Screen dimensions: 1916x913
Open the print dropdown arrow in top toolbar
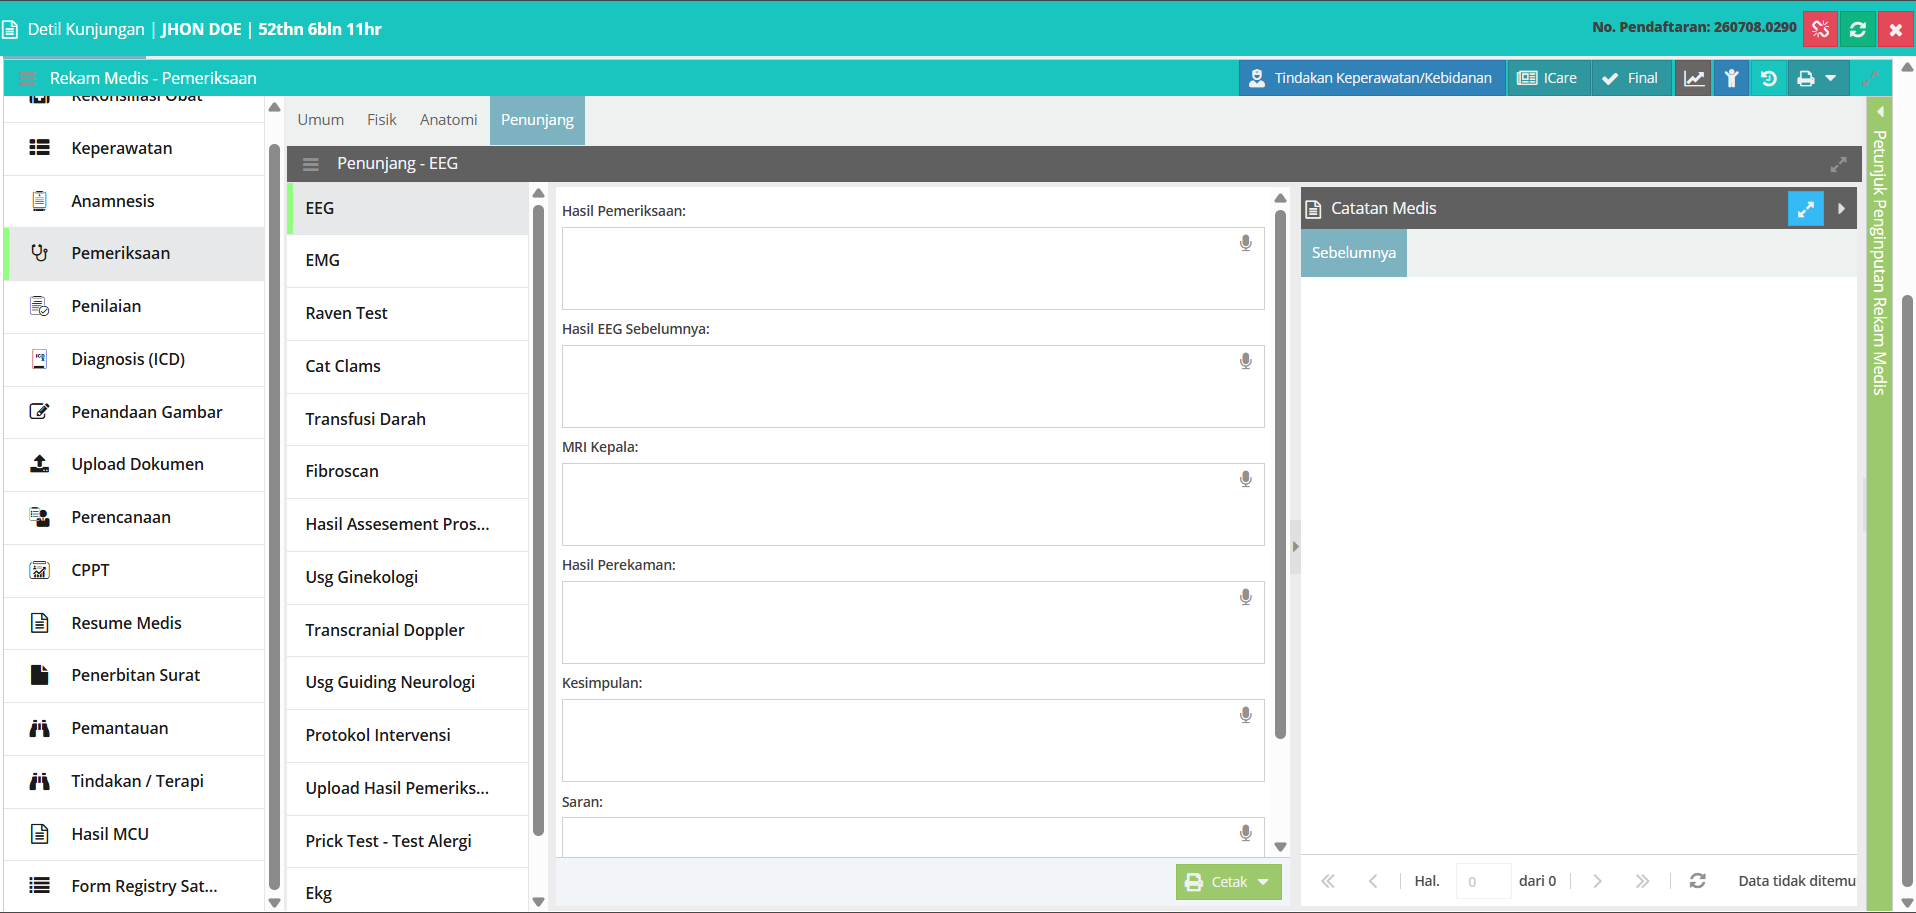pyautogui.click(x=1830, y=78)
